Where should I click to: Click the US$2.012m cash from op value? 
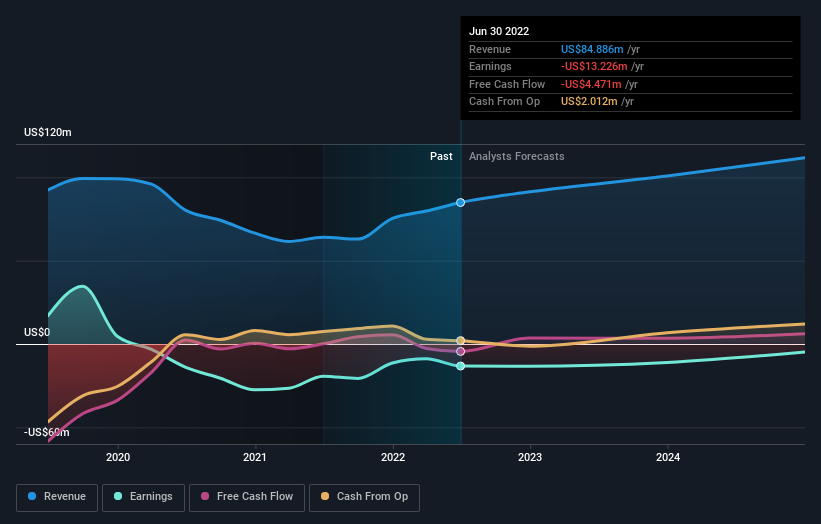point(589,102)
